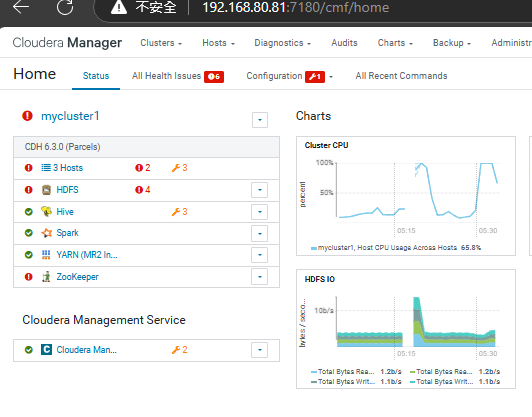Open the mycluster1 cluster link
The image size is (532, 417).
click(70, 116)
